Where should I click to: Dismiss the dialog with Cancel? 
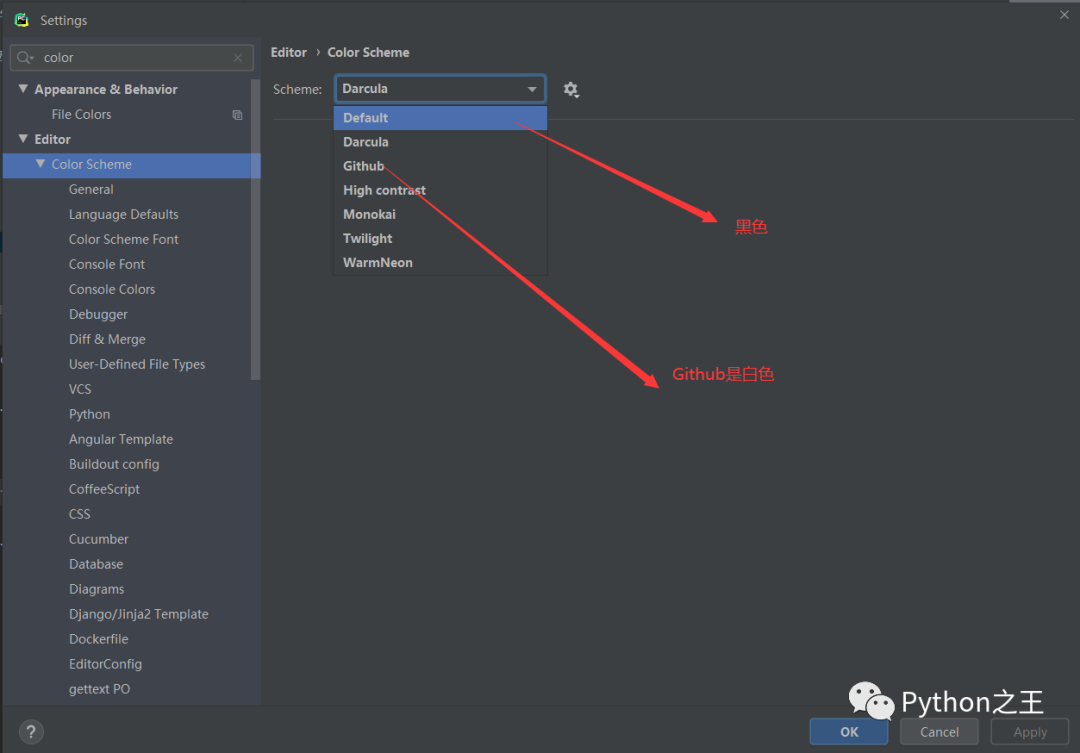coord(939,732)
